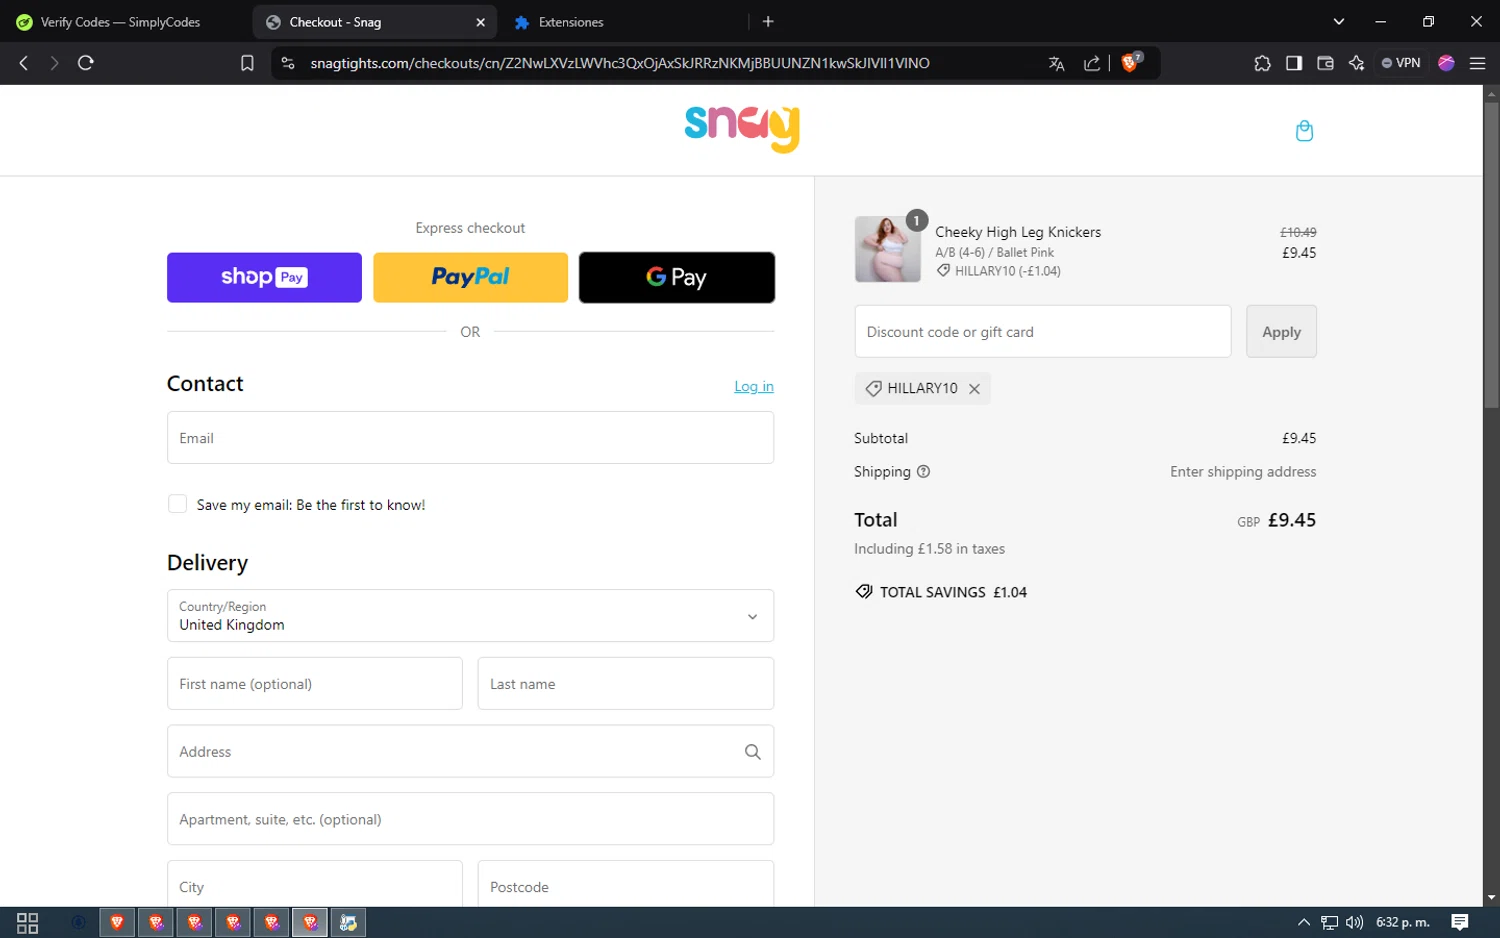Bookmark this page icon
1500x938 pixels.
pos(247,63)
